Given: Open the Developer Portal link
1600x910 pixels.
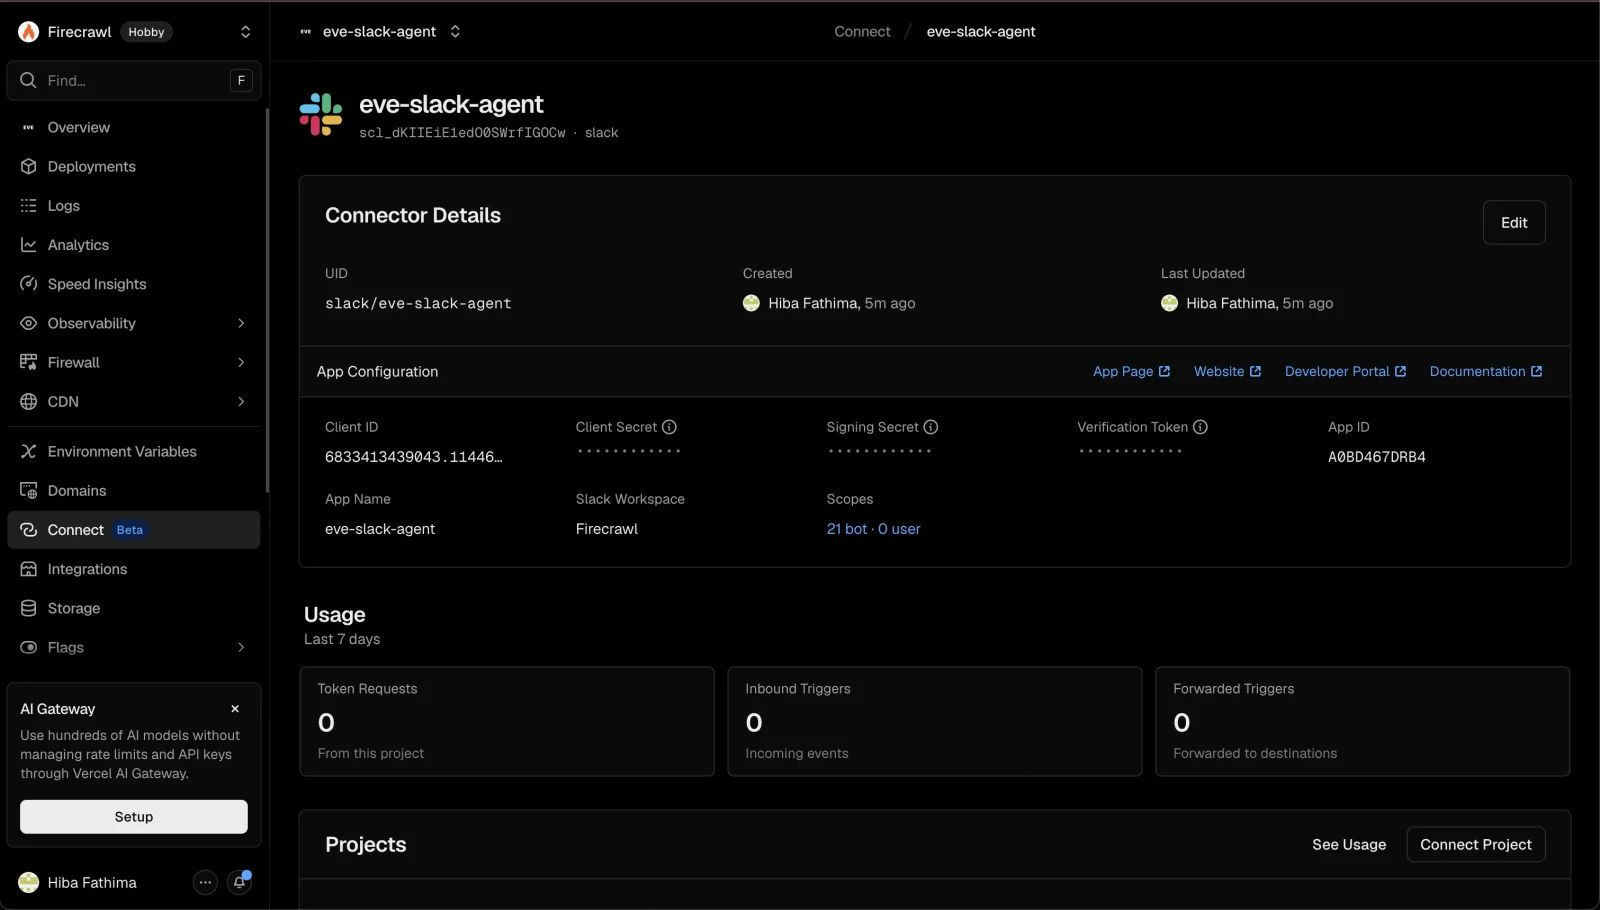Looking at the screenshot, I should (1345, 372).
